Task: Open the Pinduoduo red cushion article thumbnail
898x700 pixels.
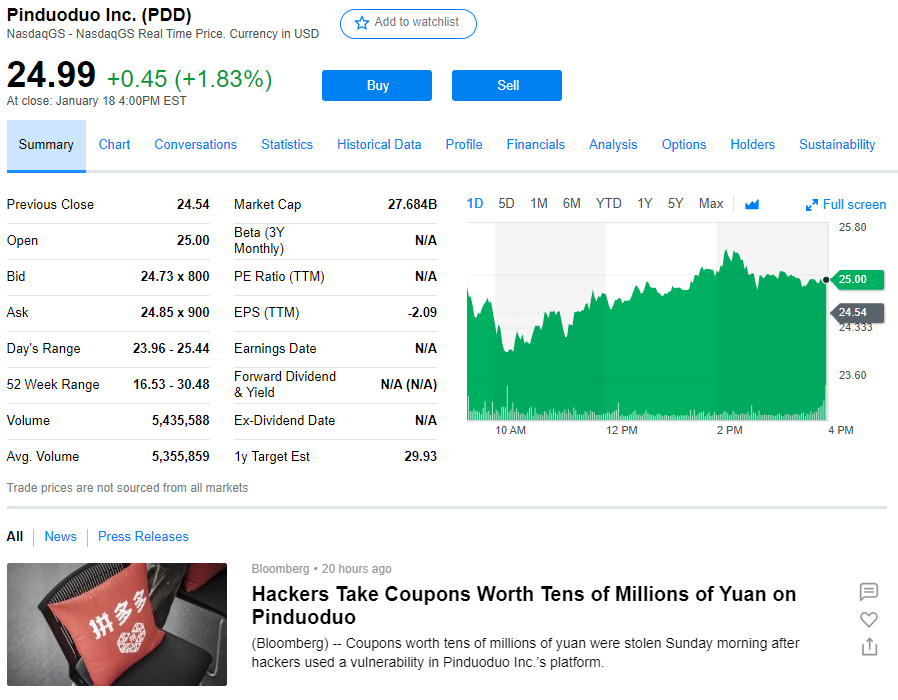Action: pyautogui.click(x=117, y=624)
